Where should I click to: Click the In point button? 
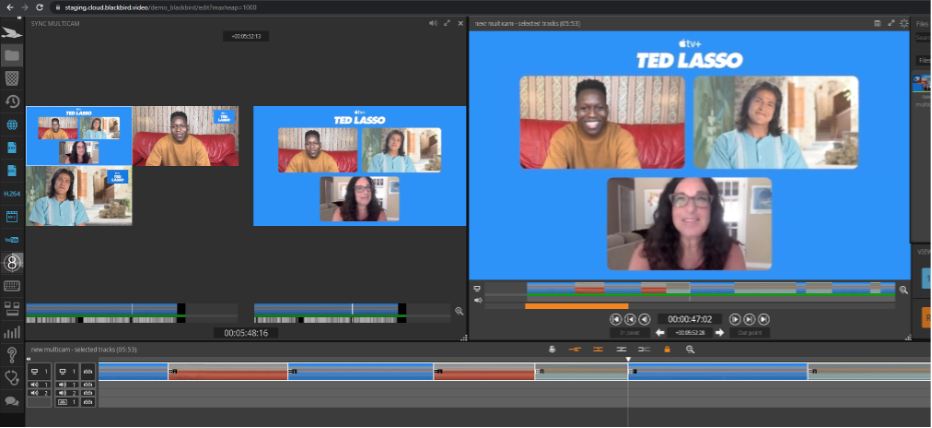coord(630,333)
